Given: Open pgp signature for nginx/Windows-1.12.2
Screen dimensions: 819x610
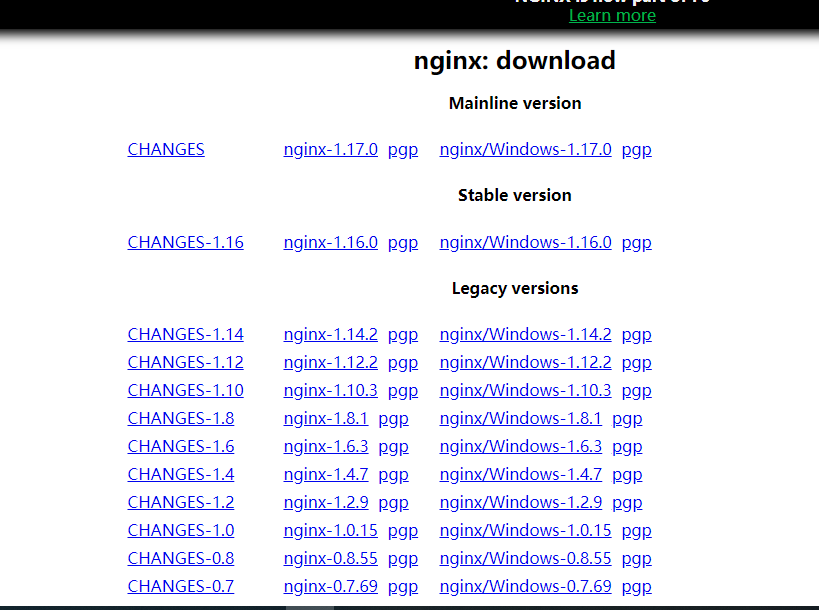Looking at the screenshot, I should (637, 363).
